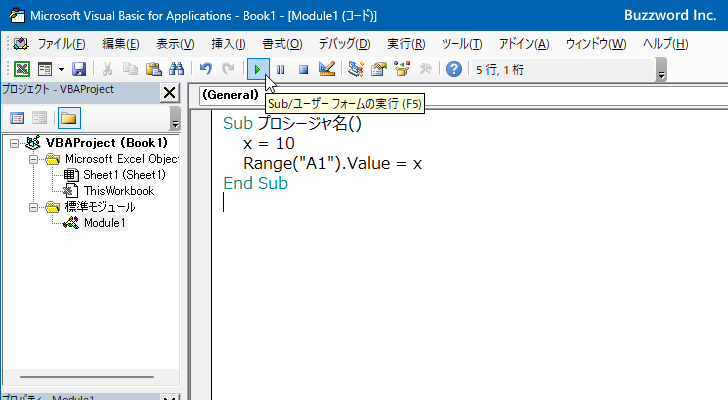728x400 pixels.
Task: Open the ファイル(F) menu
Action: [x=61, y=44]
